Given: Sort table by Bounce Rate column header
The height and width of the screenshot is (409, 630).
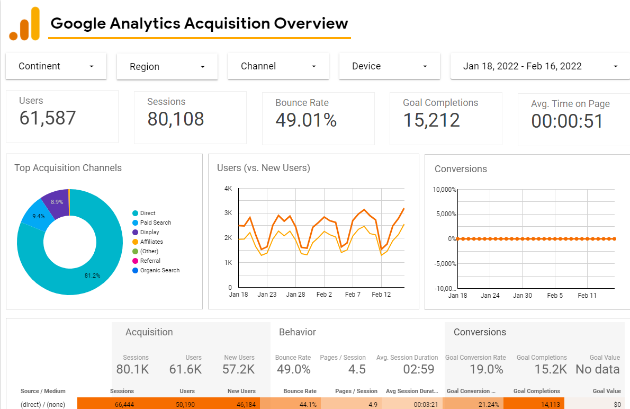Looking at the screenshot, I should [x=300, y=391].
